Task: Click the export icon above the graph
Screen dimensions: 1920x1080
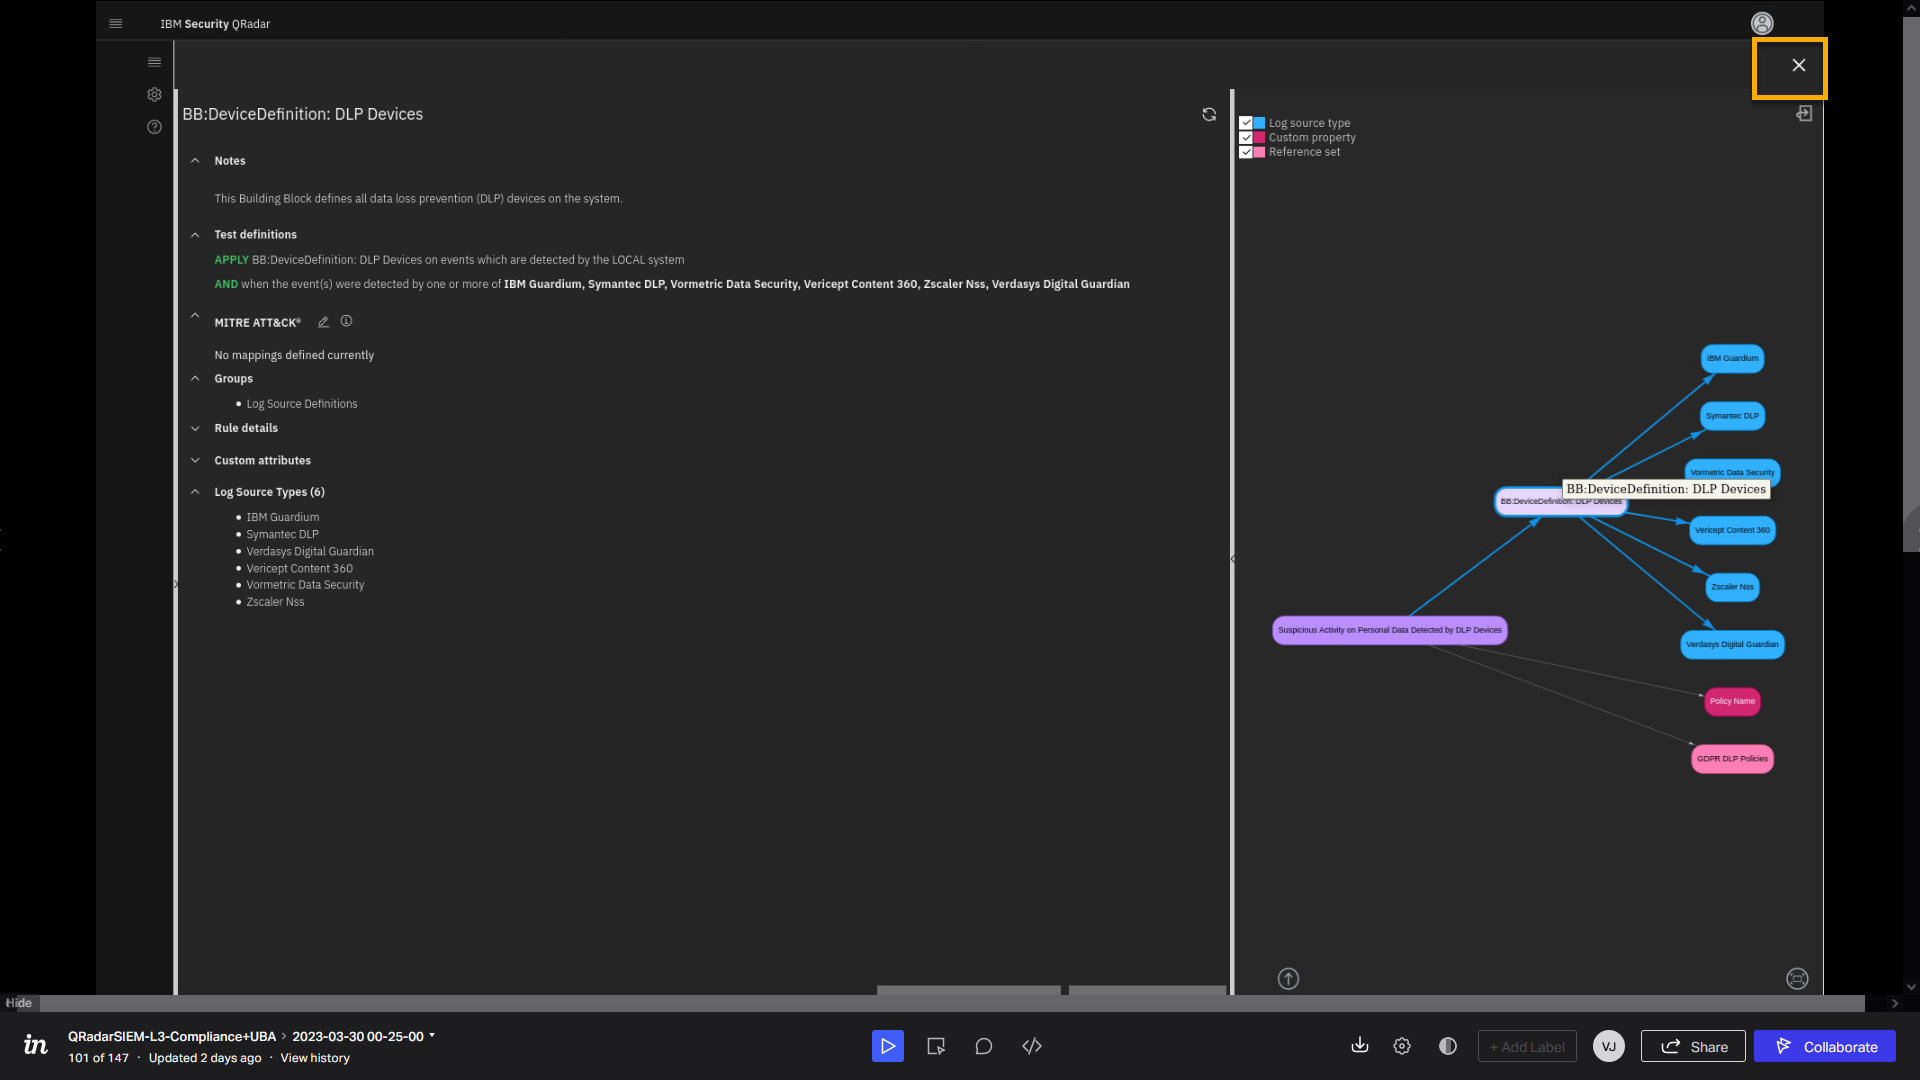Action: click(1804, 114)
